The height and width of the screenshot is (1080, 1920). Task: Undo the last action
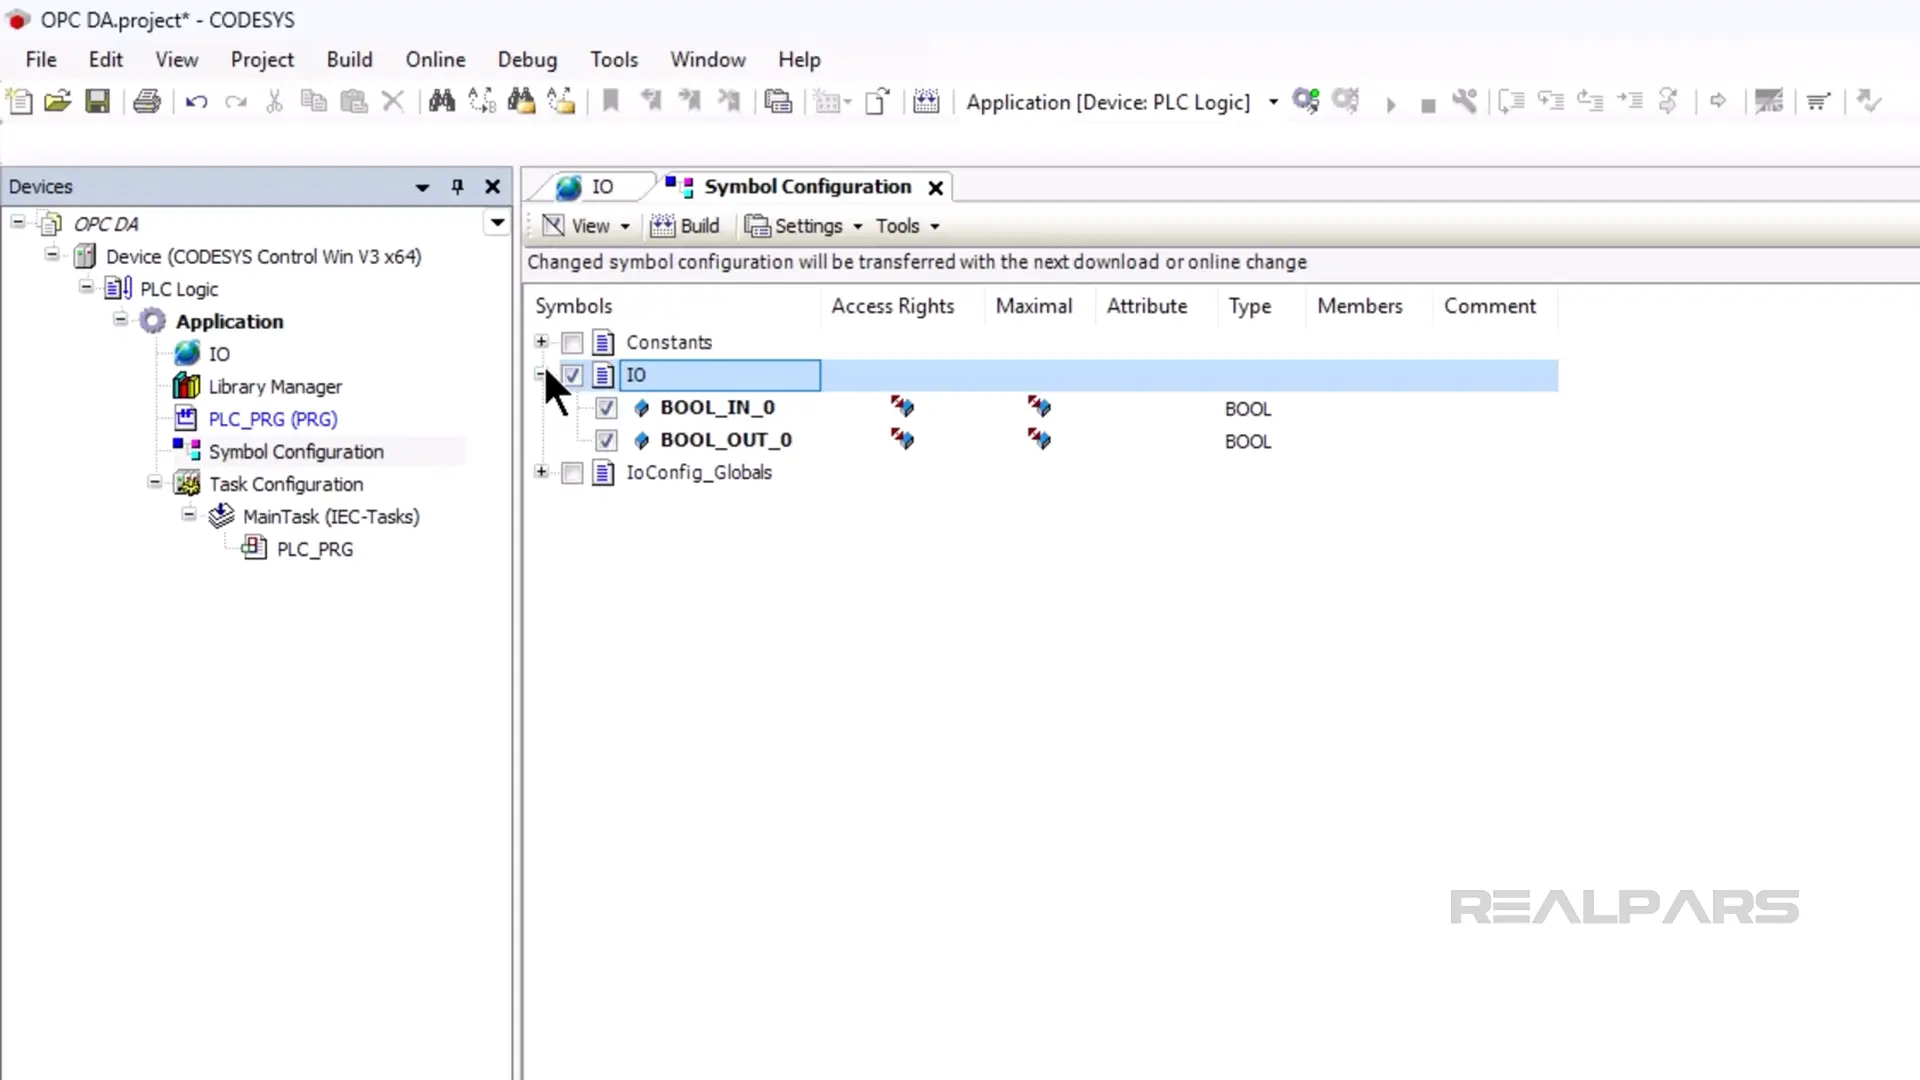coord(196,101)
